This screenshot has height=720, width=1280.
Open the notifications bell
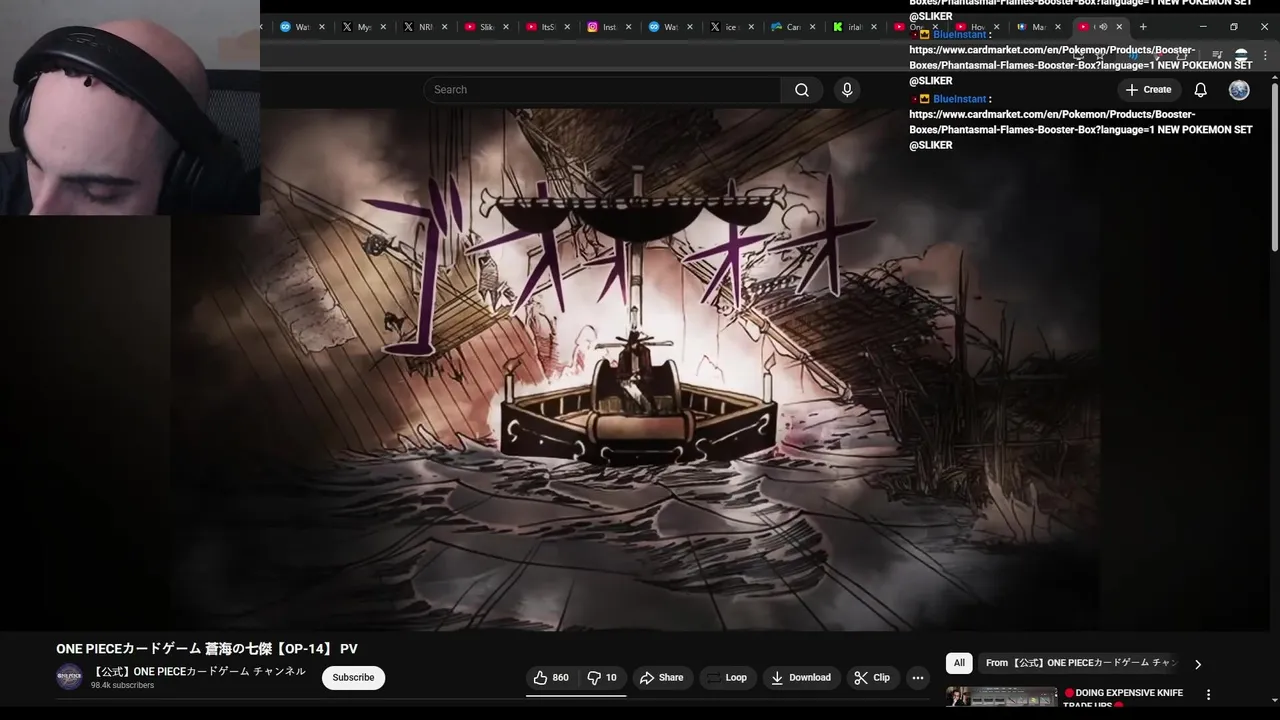tap(1200, 90)
